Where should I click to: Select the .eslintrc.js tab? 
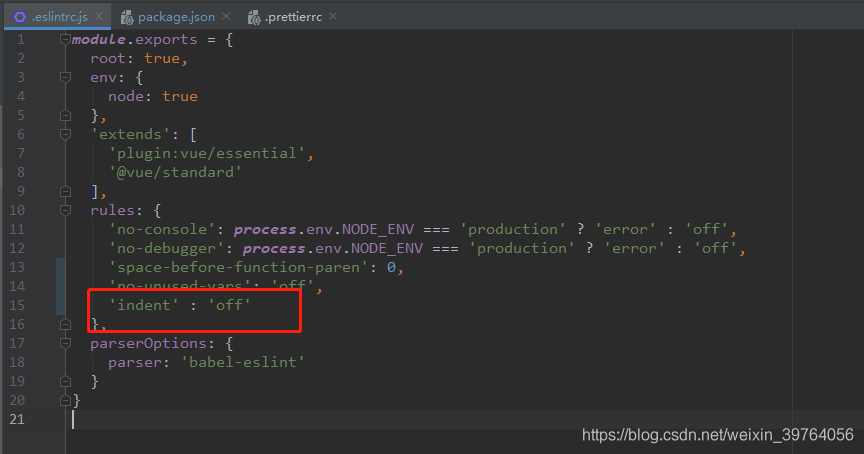(x=60, y=17)
